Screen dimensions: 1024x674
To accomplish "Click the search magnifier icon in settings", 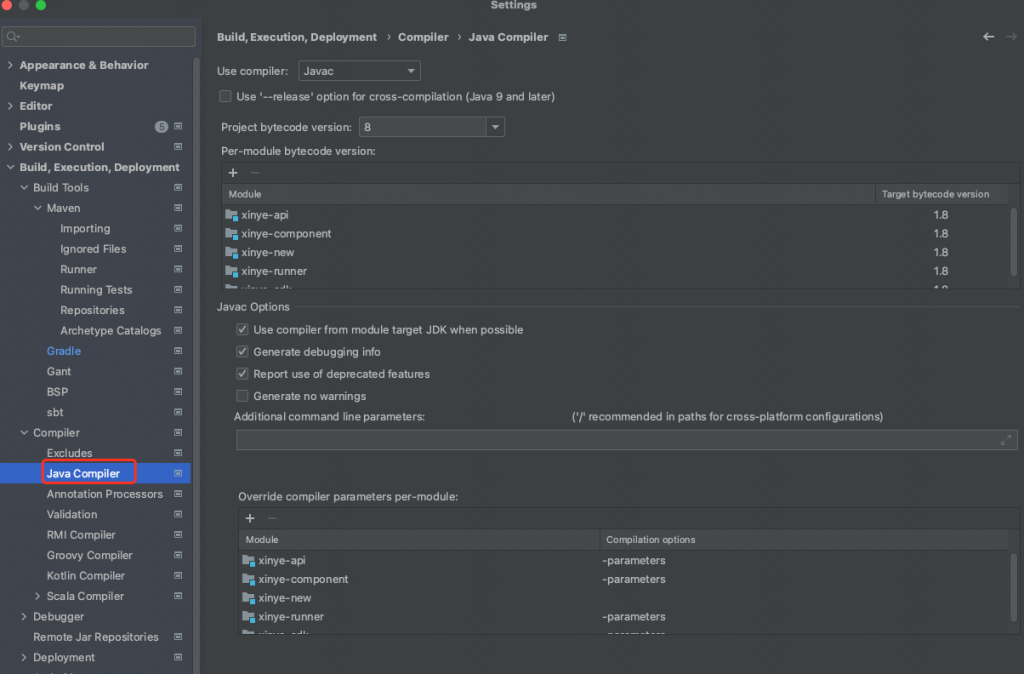I will pyautogui.click(x=12, y=37).
